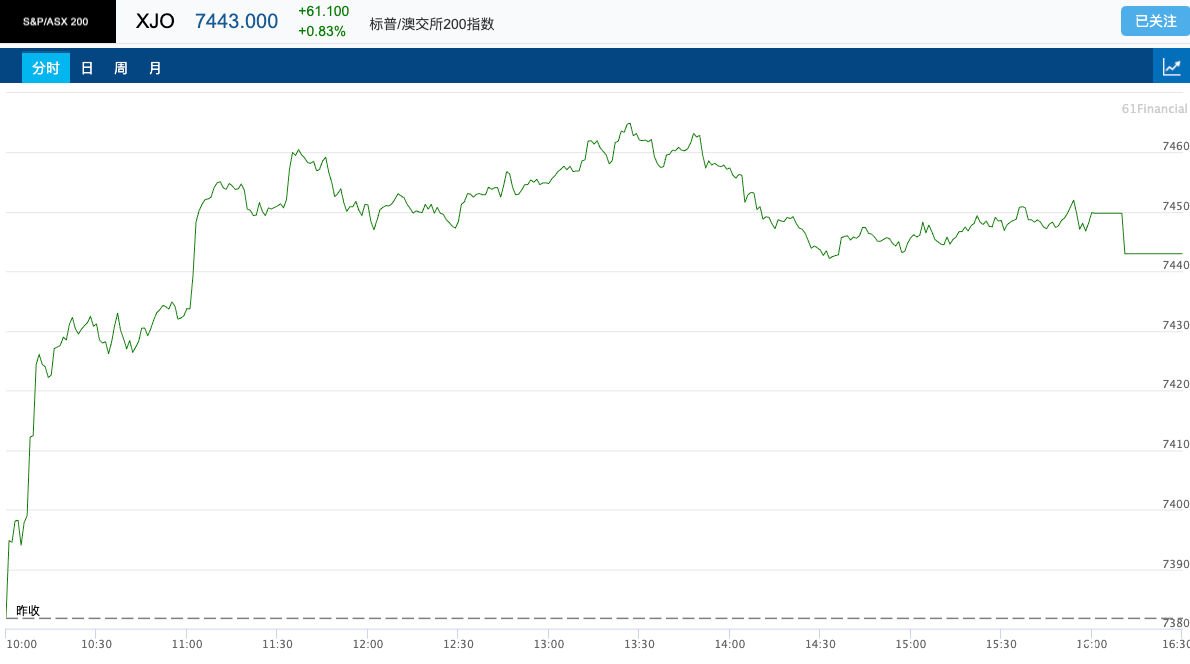The height and width of the screenshot is (664, 1190).
Task: Click the 7440 price axis label
Action: 1176,265
